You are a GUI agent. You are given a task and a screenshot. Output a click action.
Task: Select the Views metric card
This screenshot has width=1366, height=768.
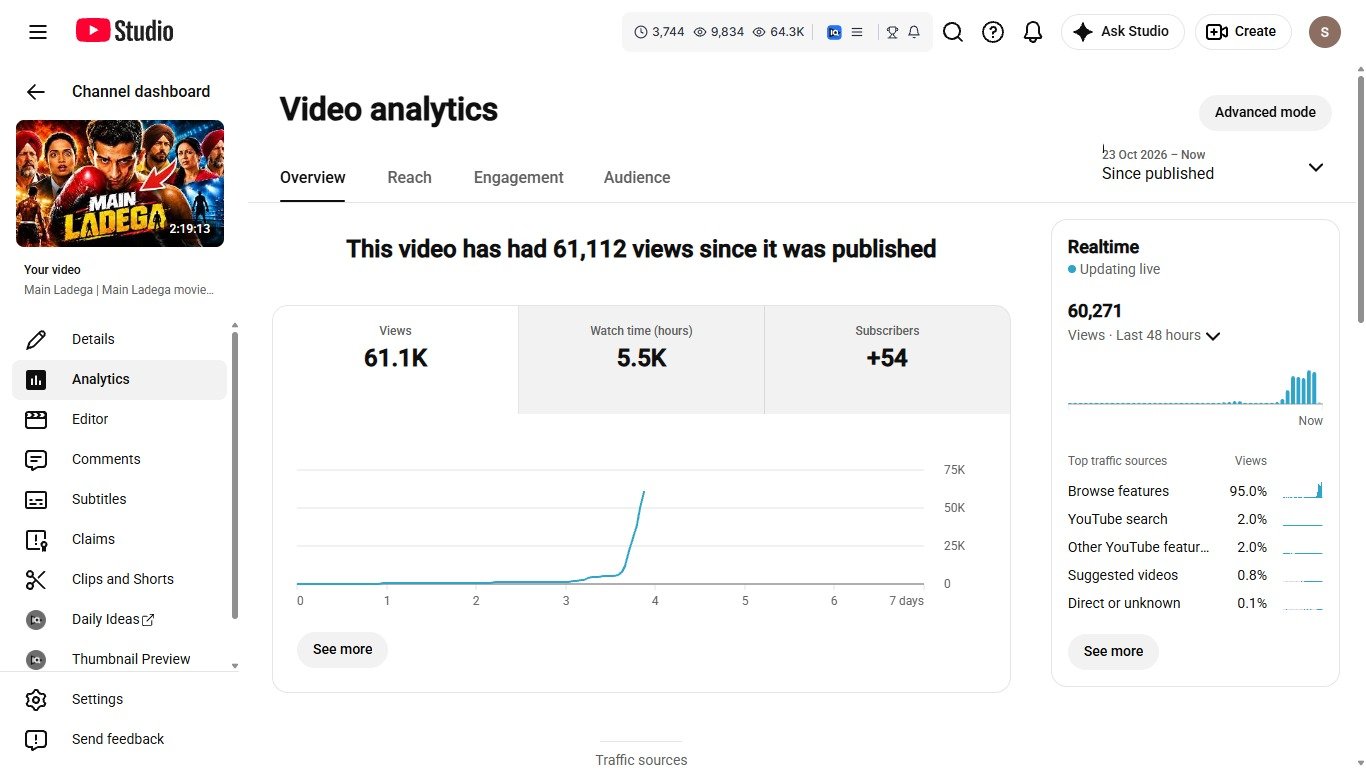395,359
